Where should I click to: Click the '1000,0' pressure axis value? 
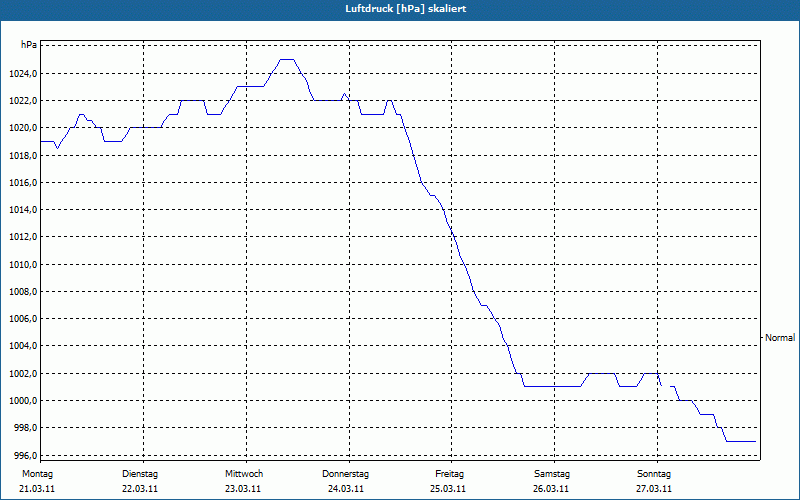[23, 401]
